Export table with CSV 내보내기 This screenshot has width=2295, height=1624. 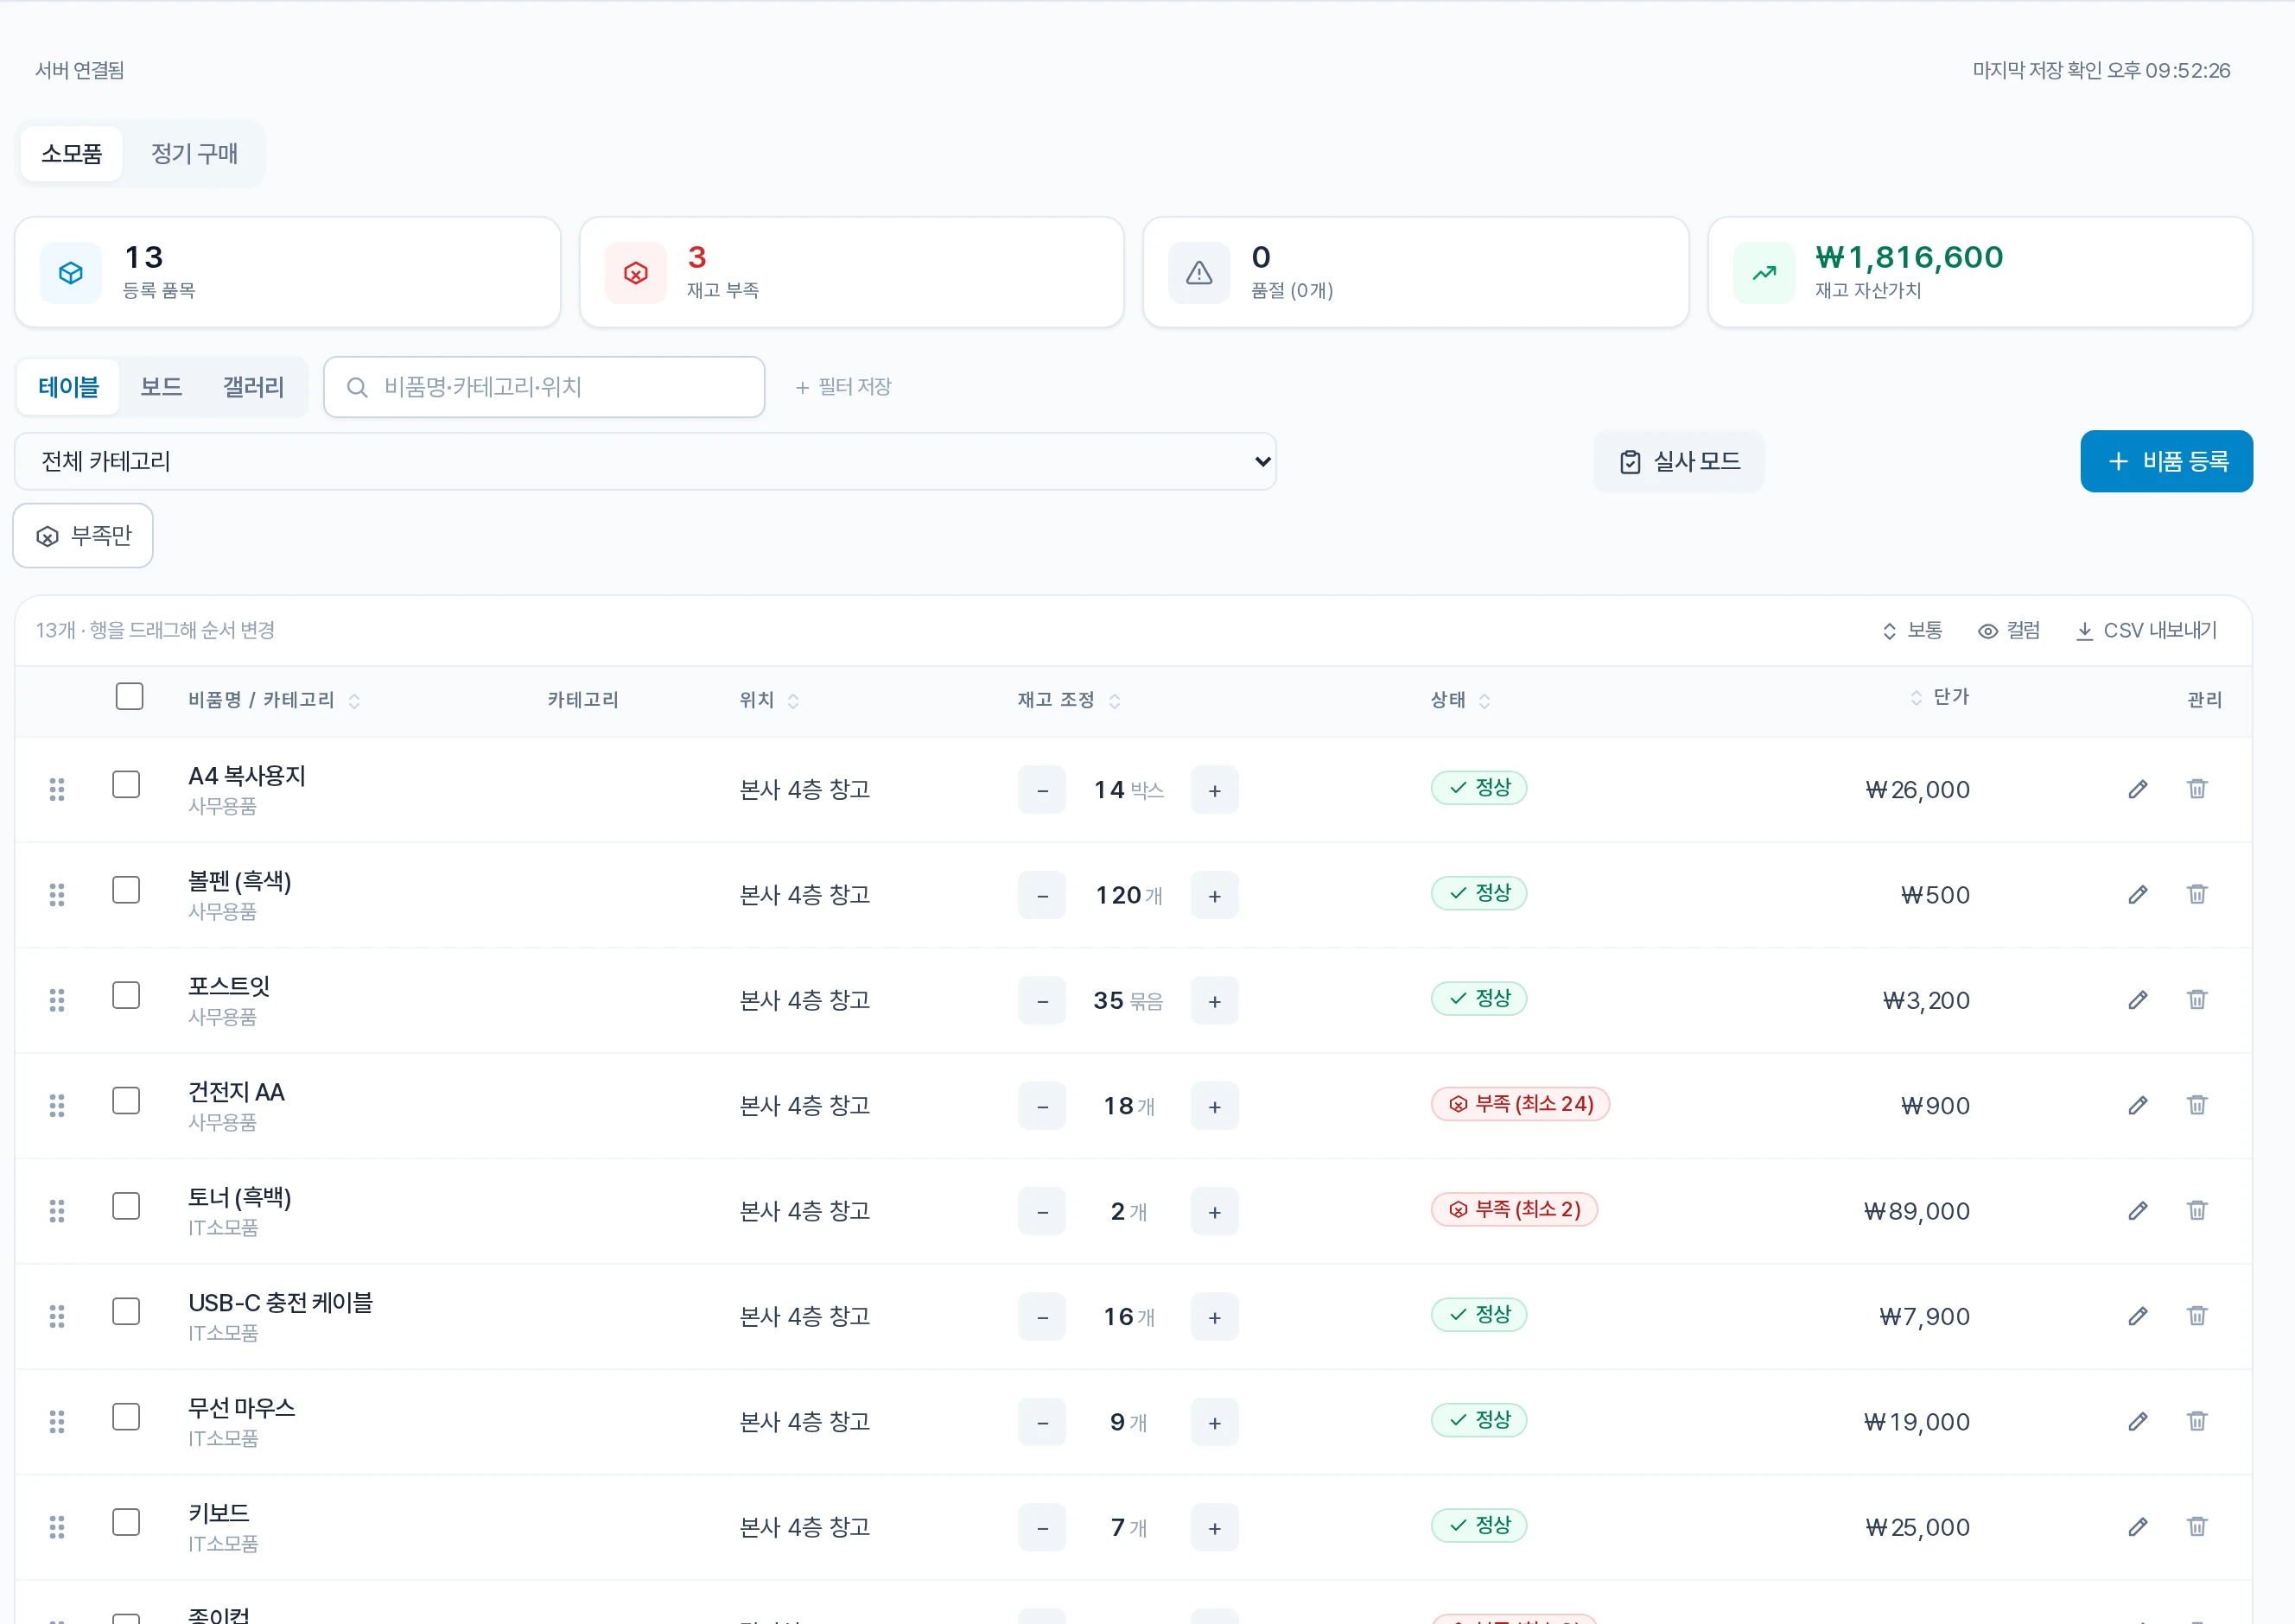(x=2147, y=631)
